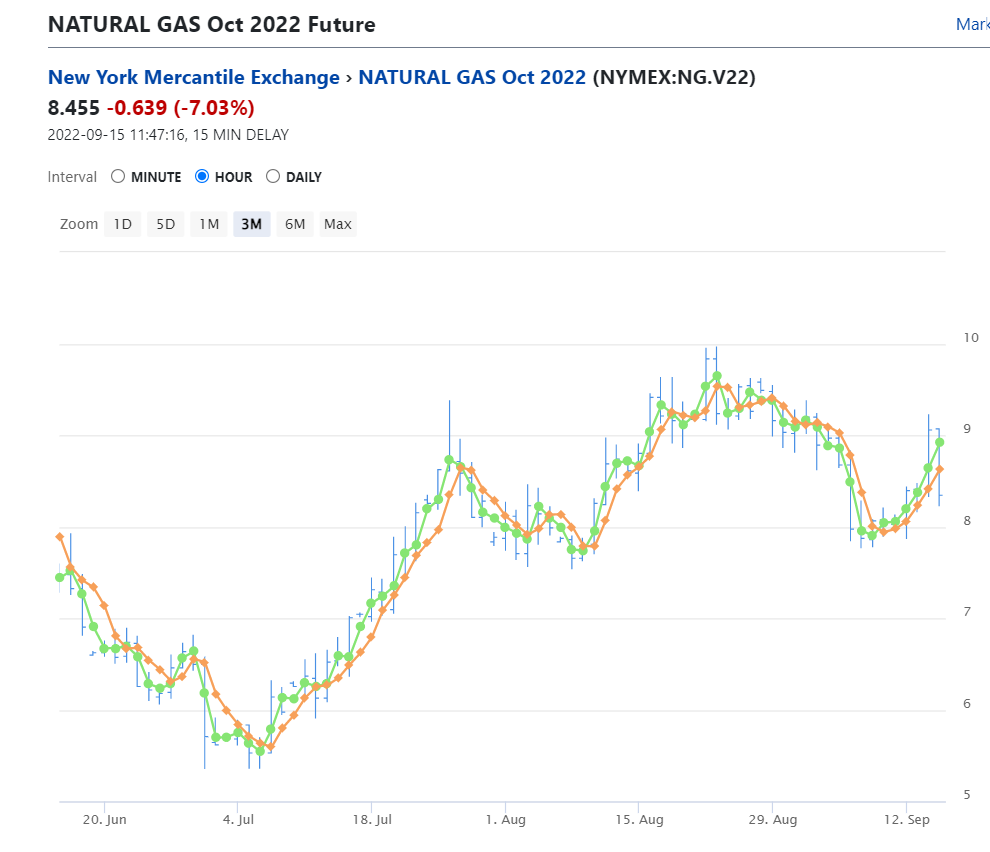Click the 12. Sep x-axis date label
Viewport: 990px width, 852px height.
coord(906,820)
